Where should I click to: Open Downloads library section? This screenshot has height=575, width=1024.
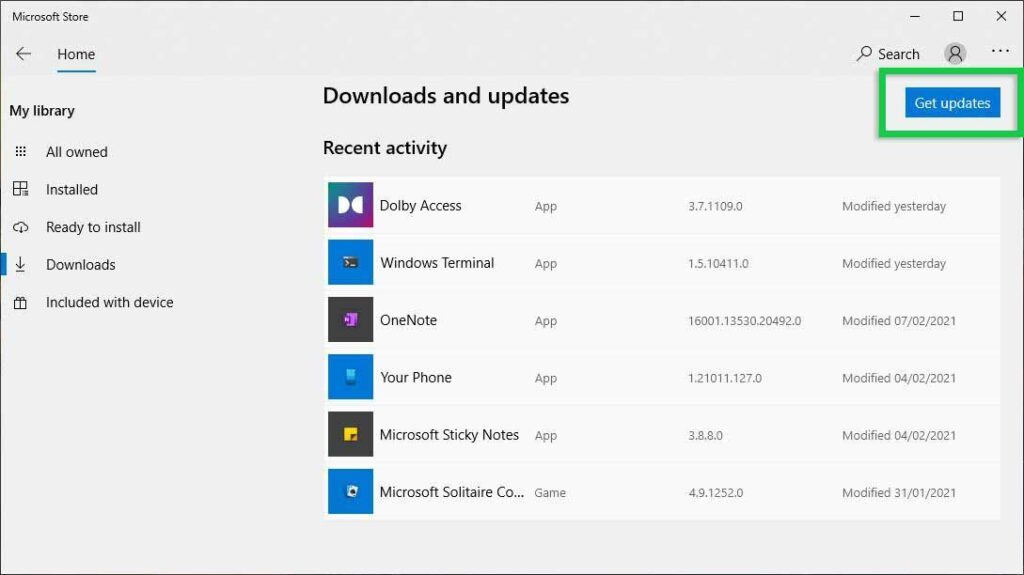tap(80, 265)
